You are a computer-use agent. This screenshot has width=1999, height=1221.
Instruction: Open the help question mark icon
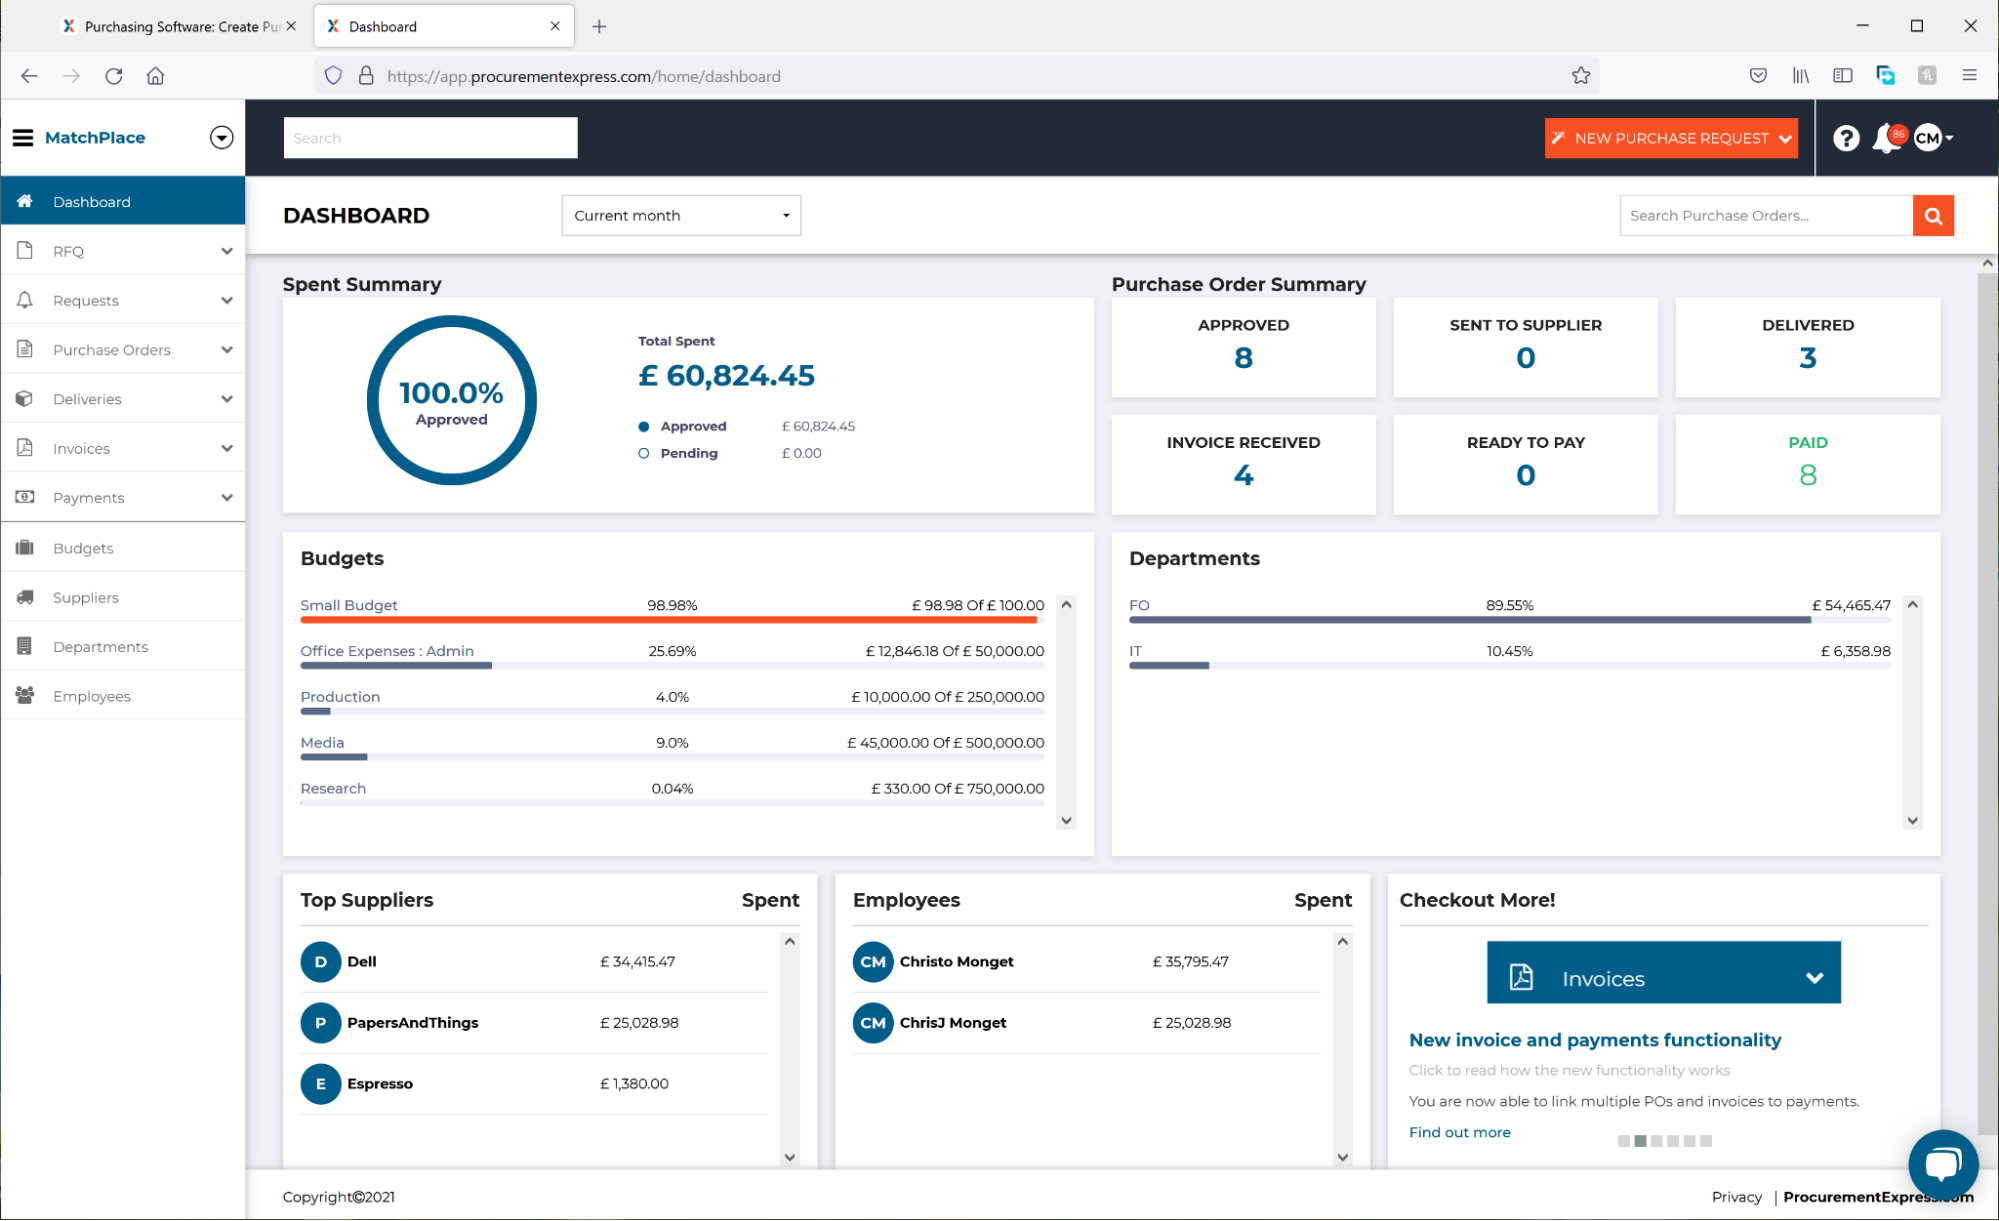click(x=1845, y=138)
